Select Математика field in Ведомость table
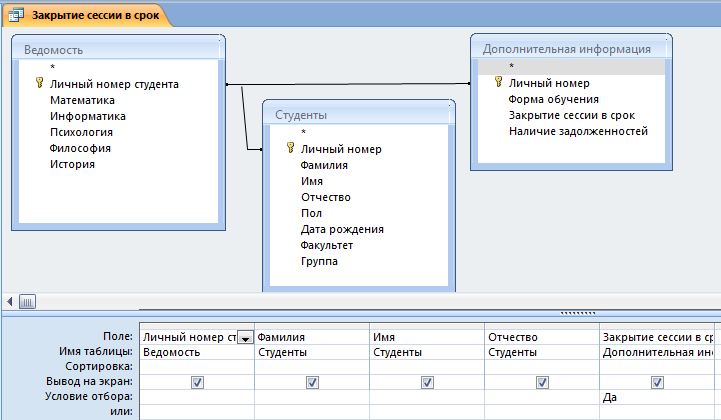The width and height of the screenshot is (721, 420). click(82, 100)
